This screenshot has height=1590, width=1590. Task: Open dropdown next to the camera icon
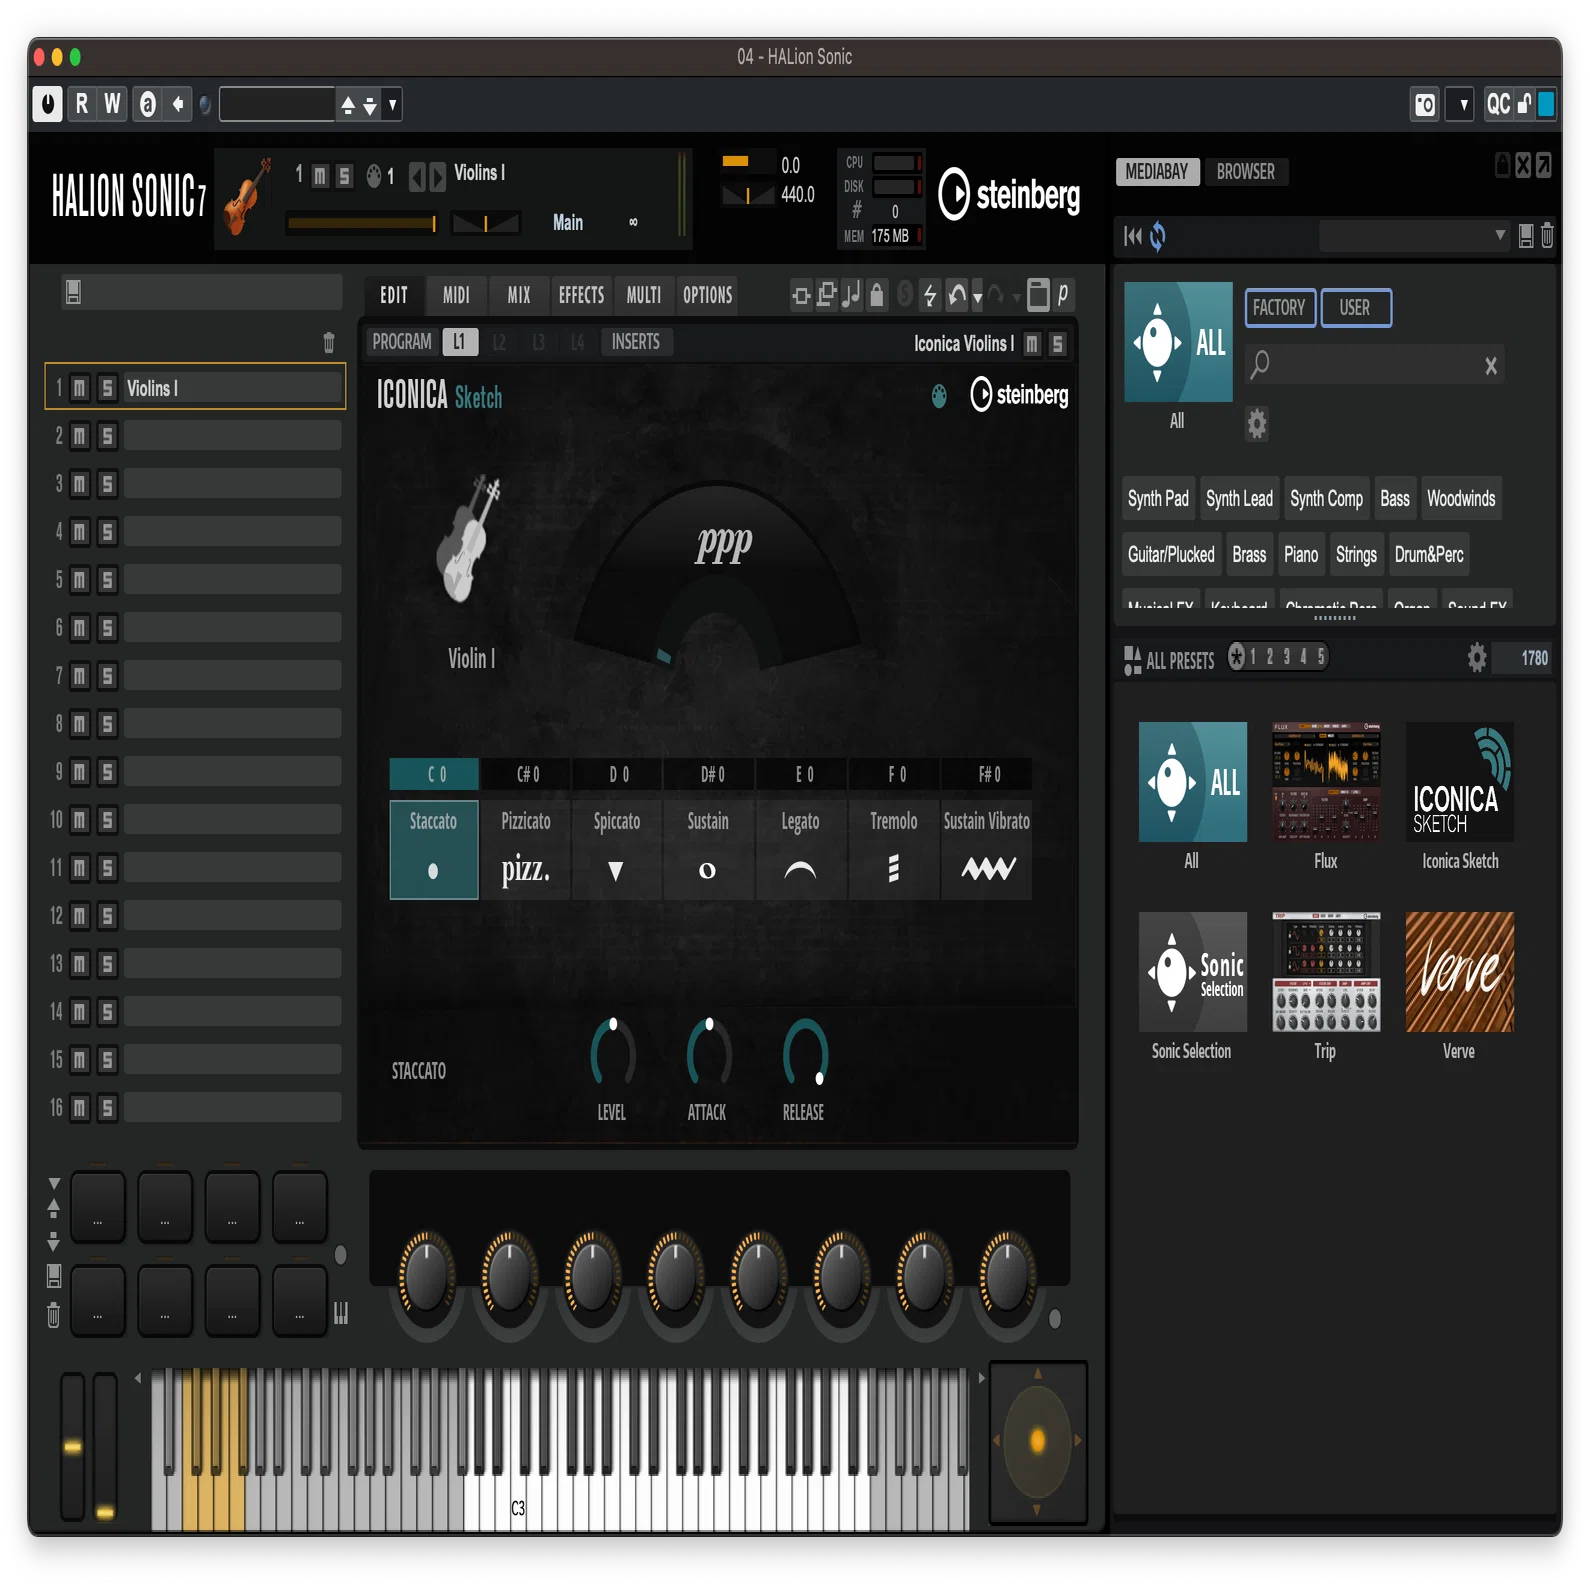point(1461,104)
